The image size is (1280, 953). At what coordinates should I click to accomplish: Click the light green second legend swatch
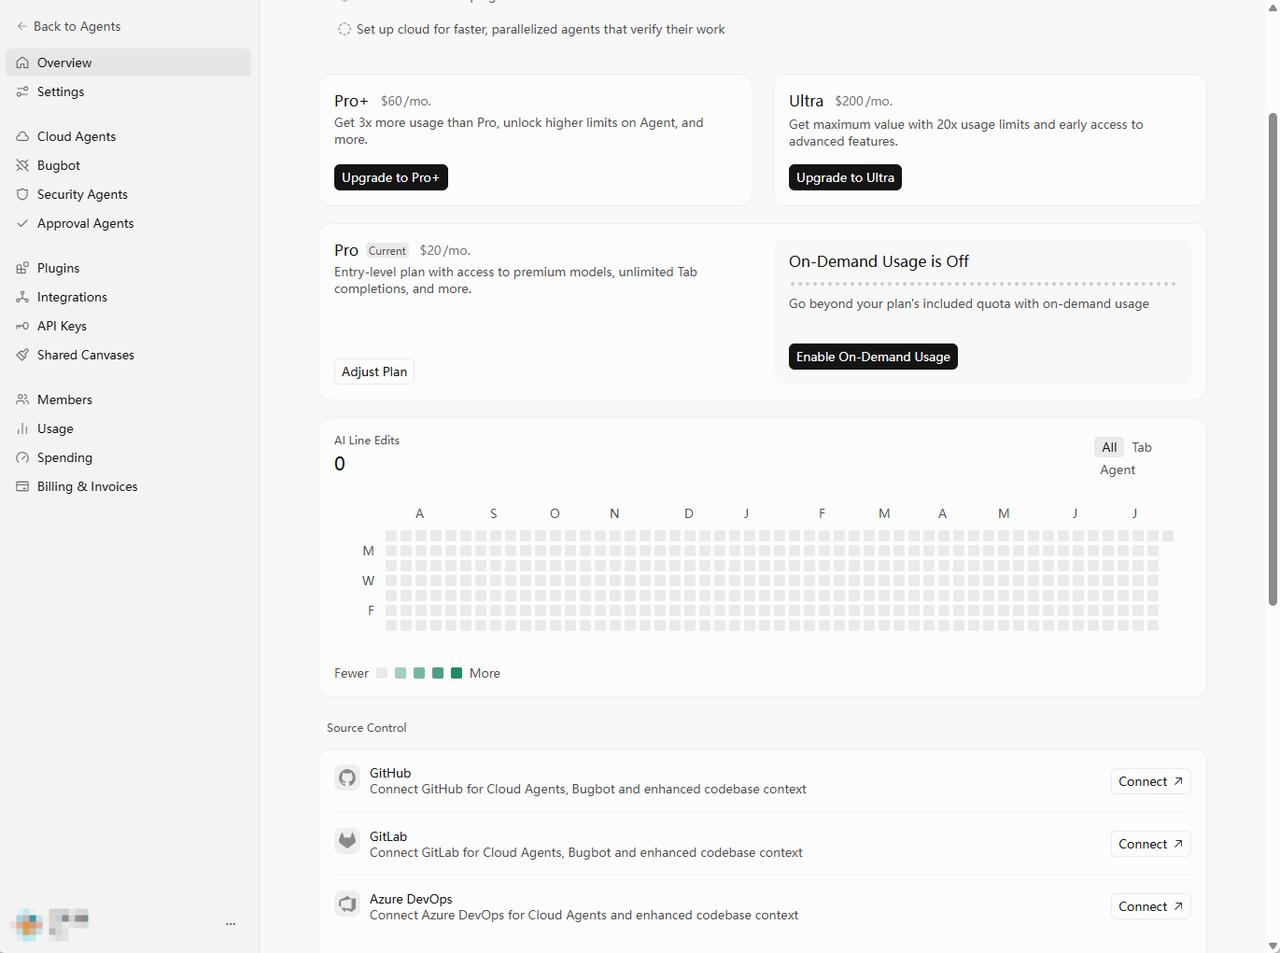(400, 673)
